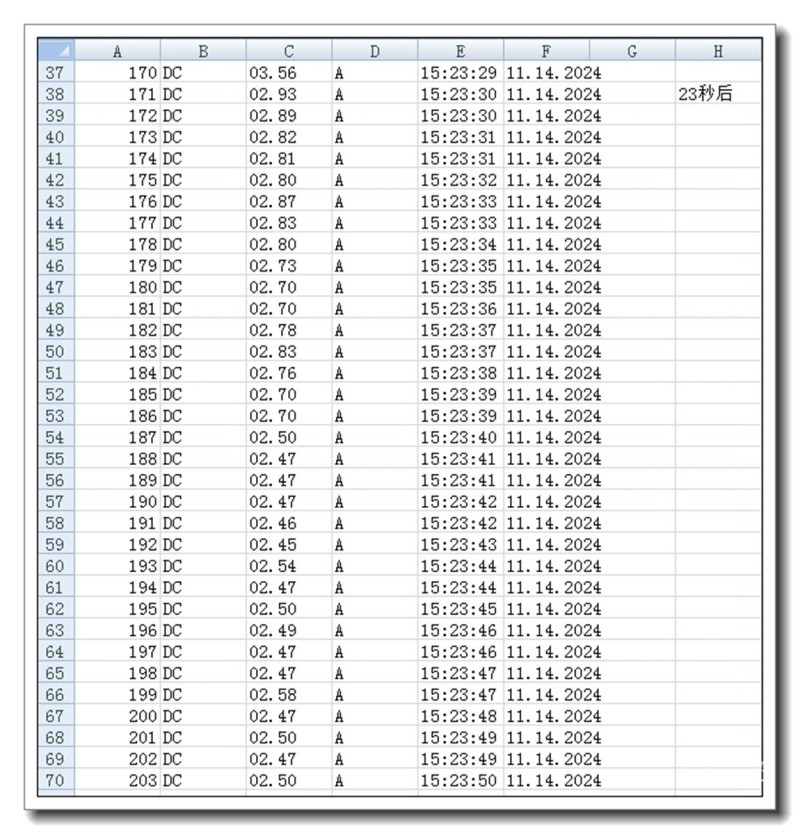Click the cell with value 03.56

(289, 73)
